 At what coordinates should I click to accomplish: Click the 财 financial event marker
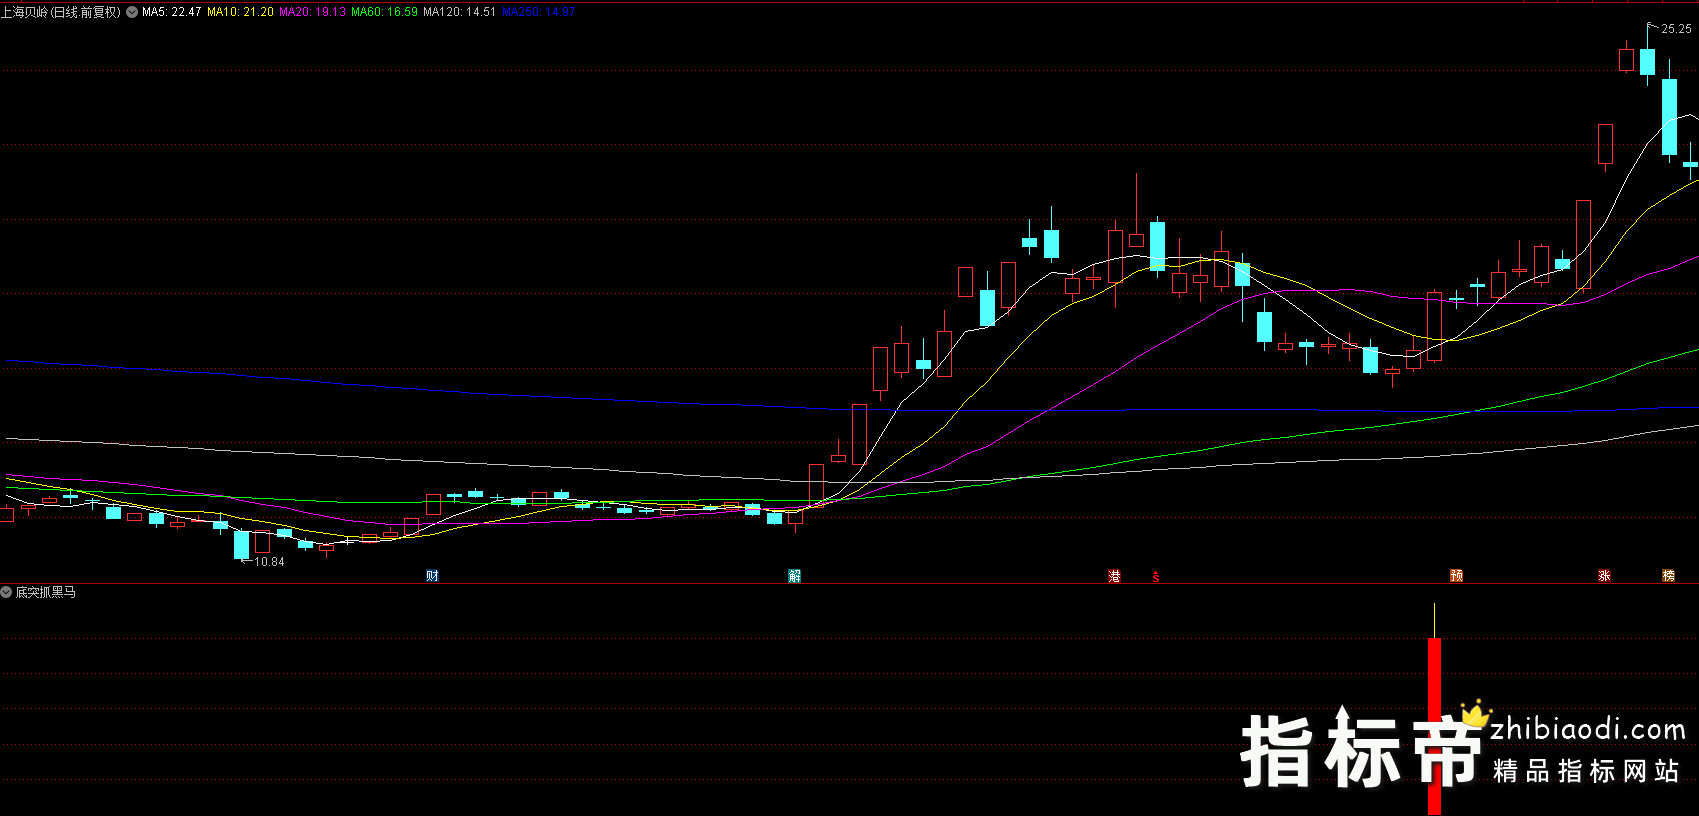[x=432, y=576]
